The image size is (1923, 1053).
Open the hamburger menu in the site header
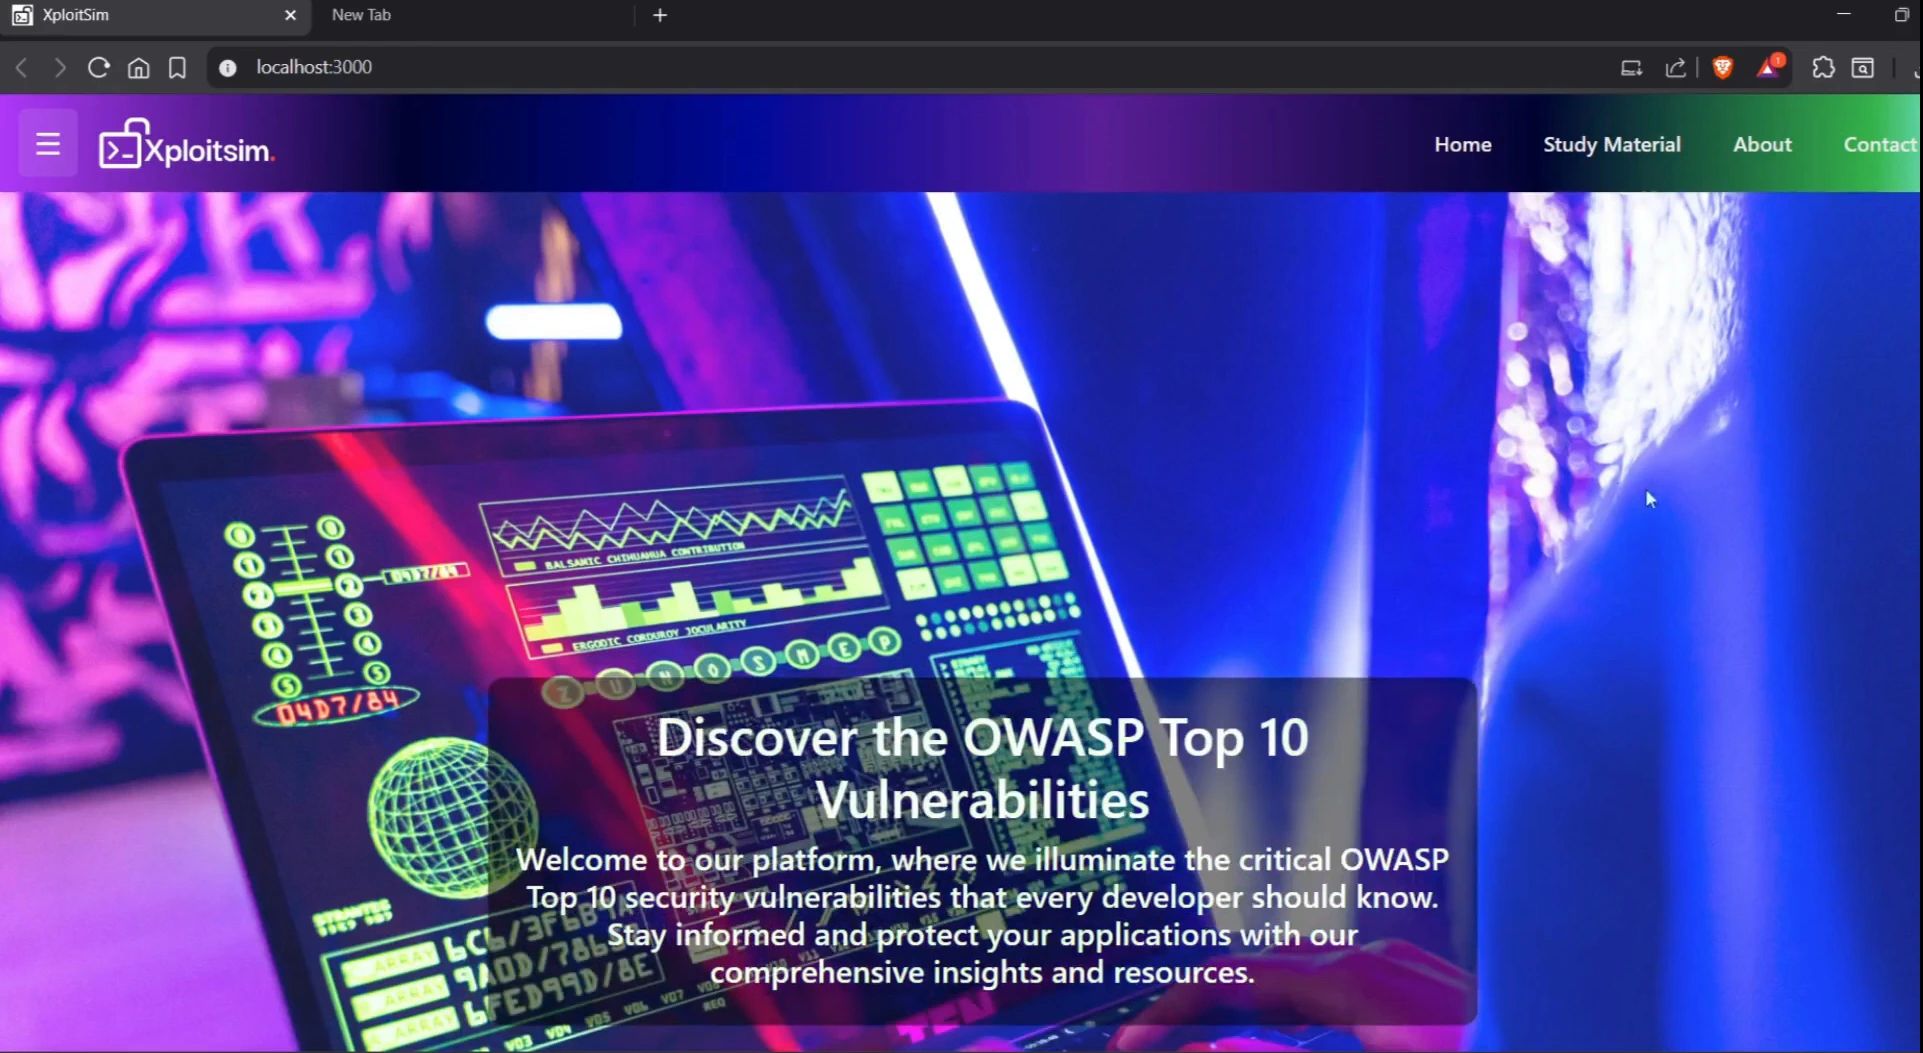(48, 144)
